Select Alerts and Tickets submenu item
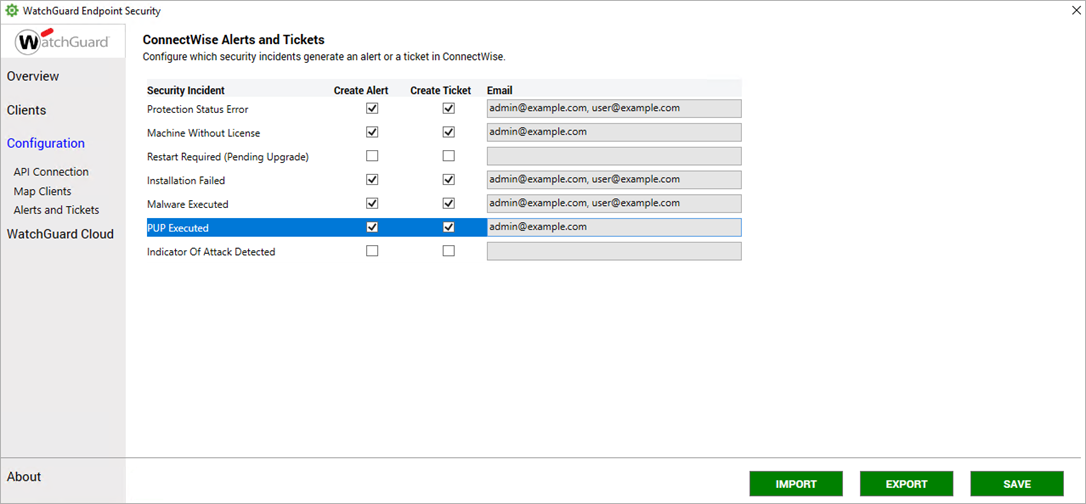1086x504 pixels. tap(56, 210)
